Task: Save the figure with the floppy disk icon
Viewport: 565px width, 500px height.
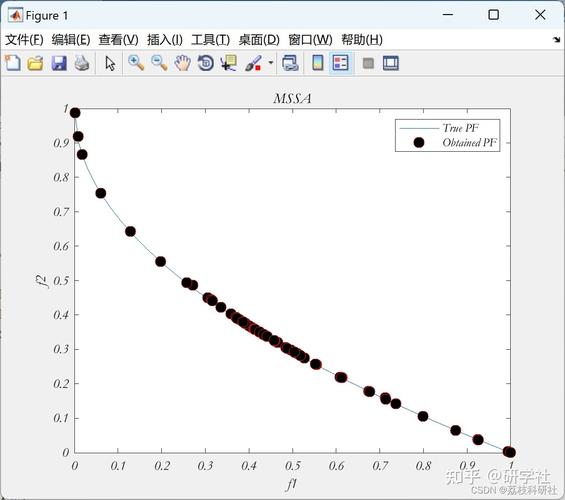Action: pos(59,63)
